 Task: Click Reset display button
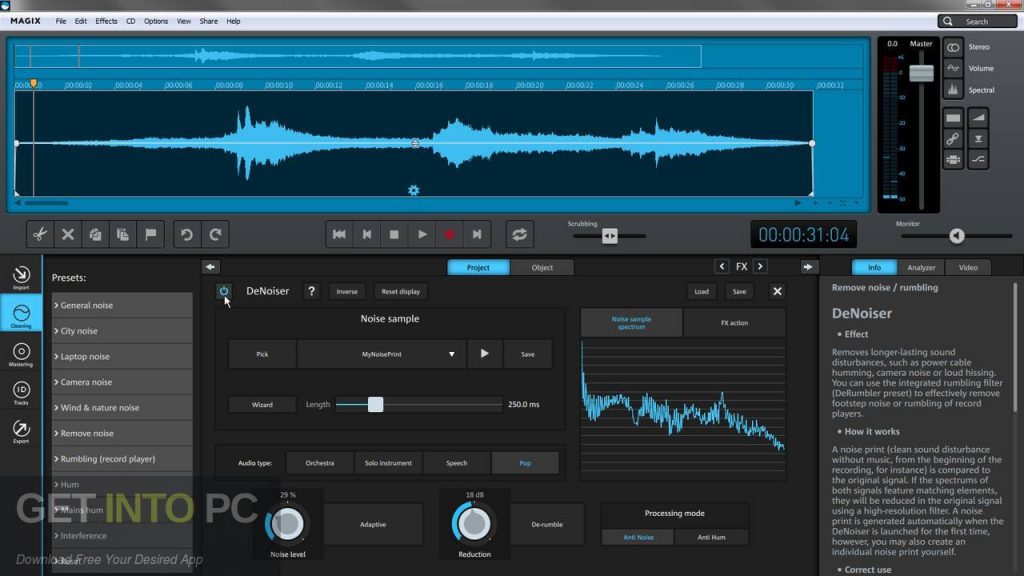tap(400, 291)
